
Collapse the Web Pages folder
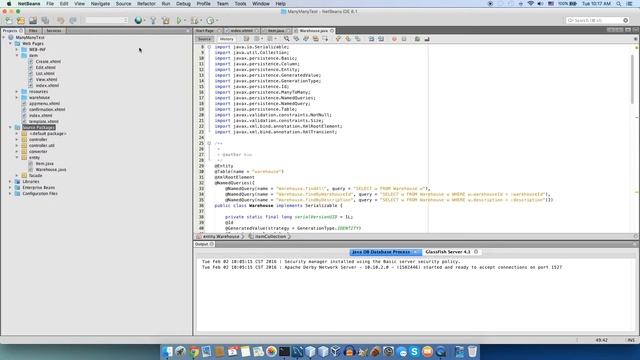point(11,43)
